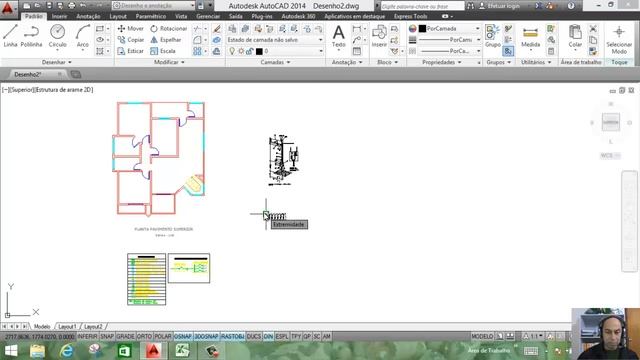640x360 pixels.
Task: Click the ViewCube top face
Action: point(611,122)
